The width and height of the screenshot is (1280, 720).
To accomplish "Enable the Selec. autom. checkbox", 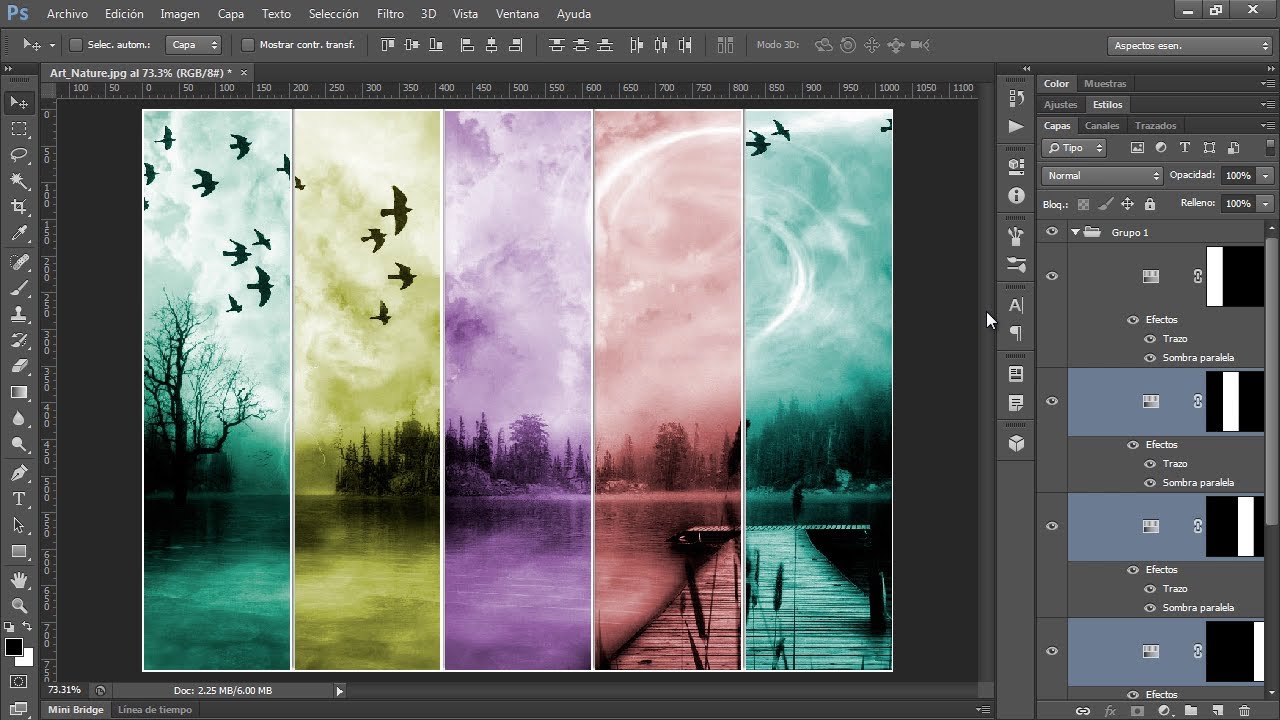I will coord(75,45).
